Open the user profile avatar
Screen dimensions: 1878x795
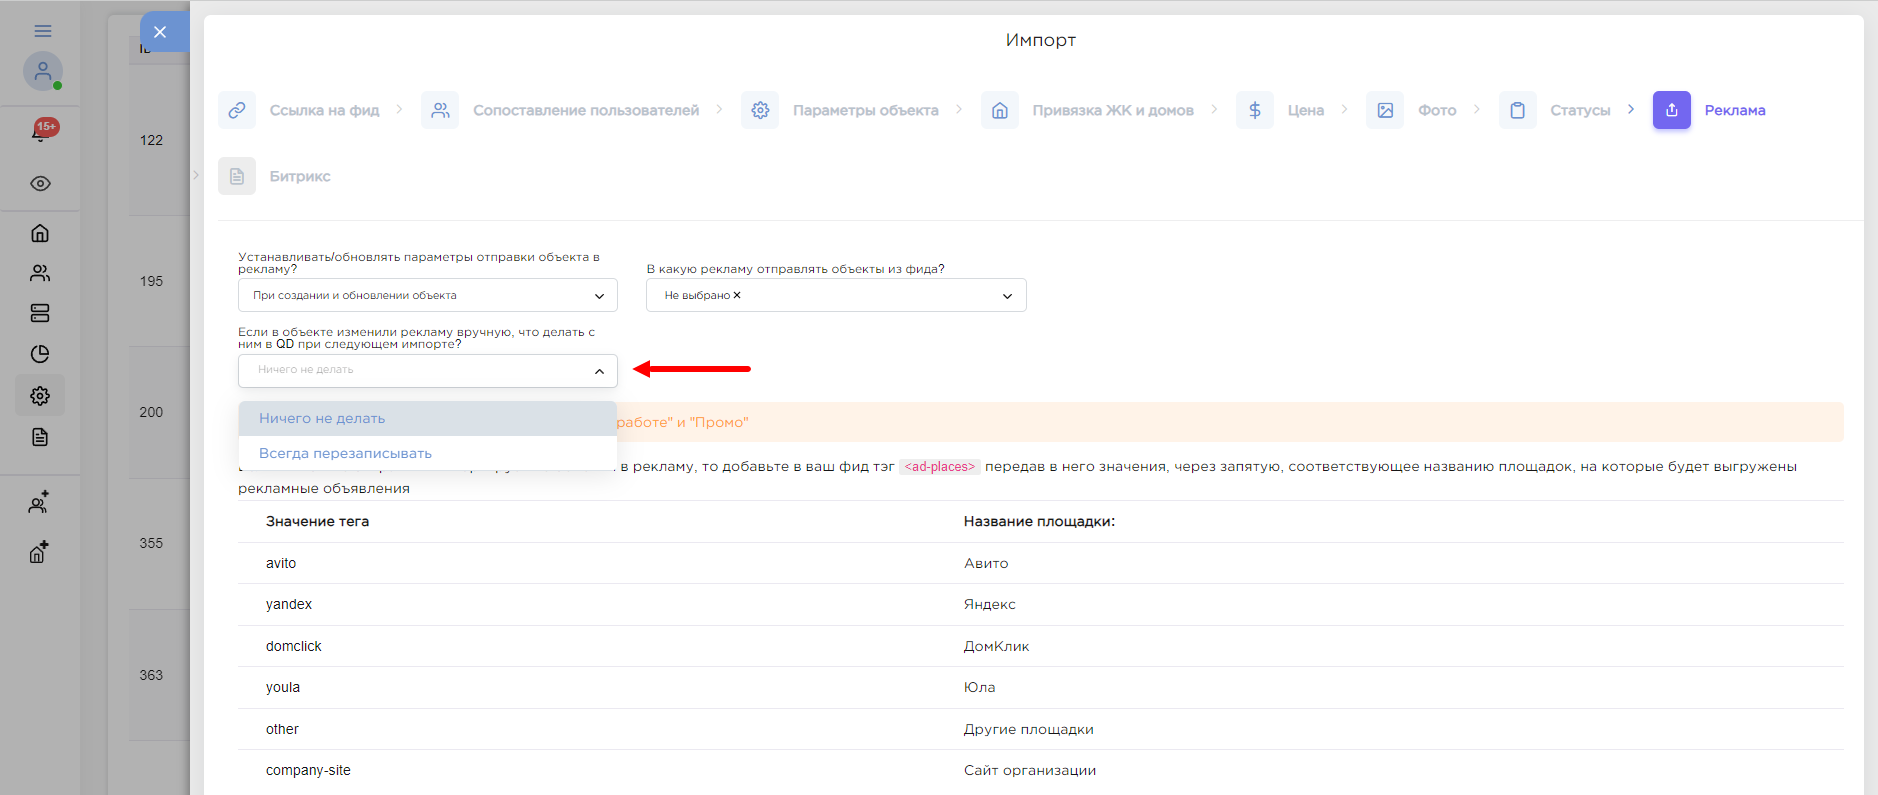click(x=42, y=71)
